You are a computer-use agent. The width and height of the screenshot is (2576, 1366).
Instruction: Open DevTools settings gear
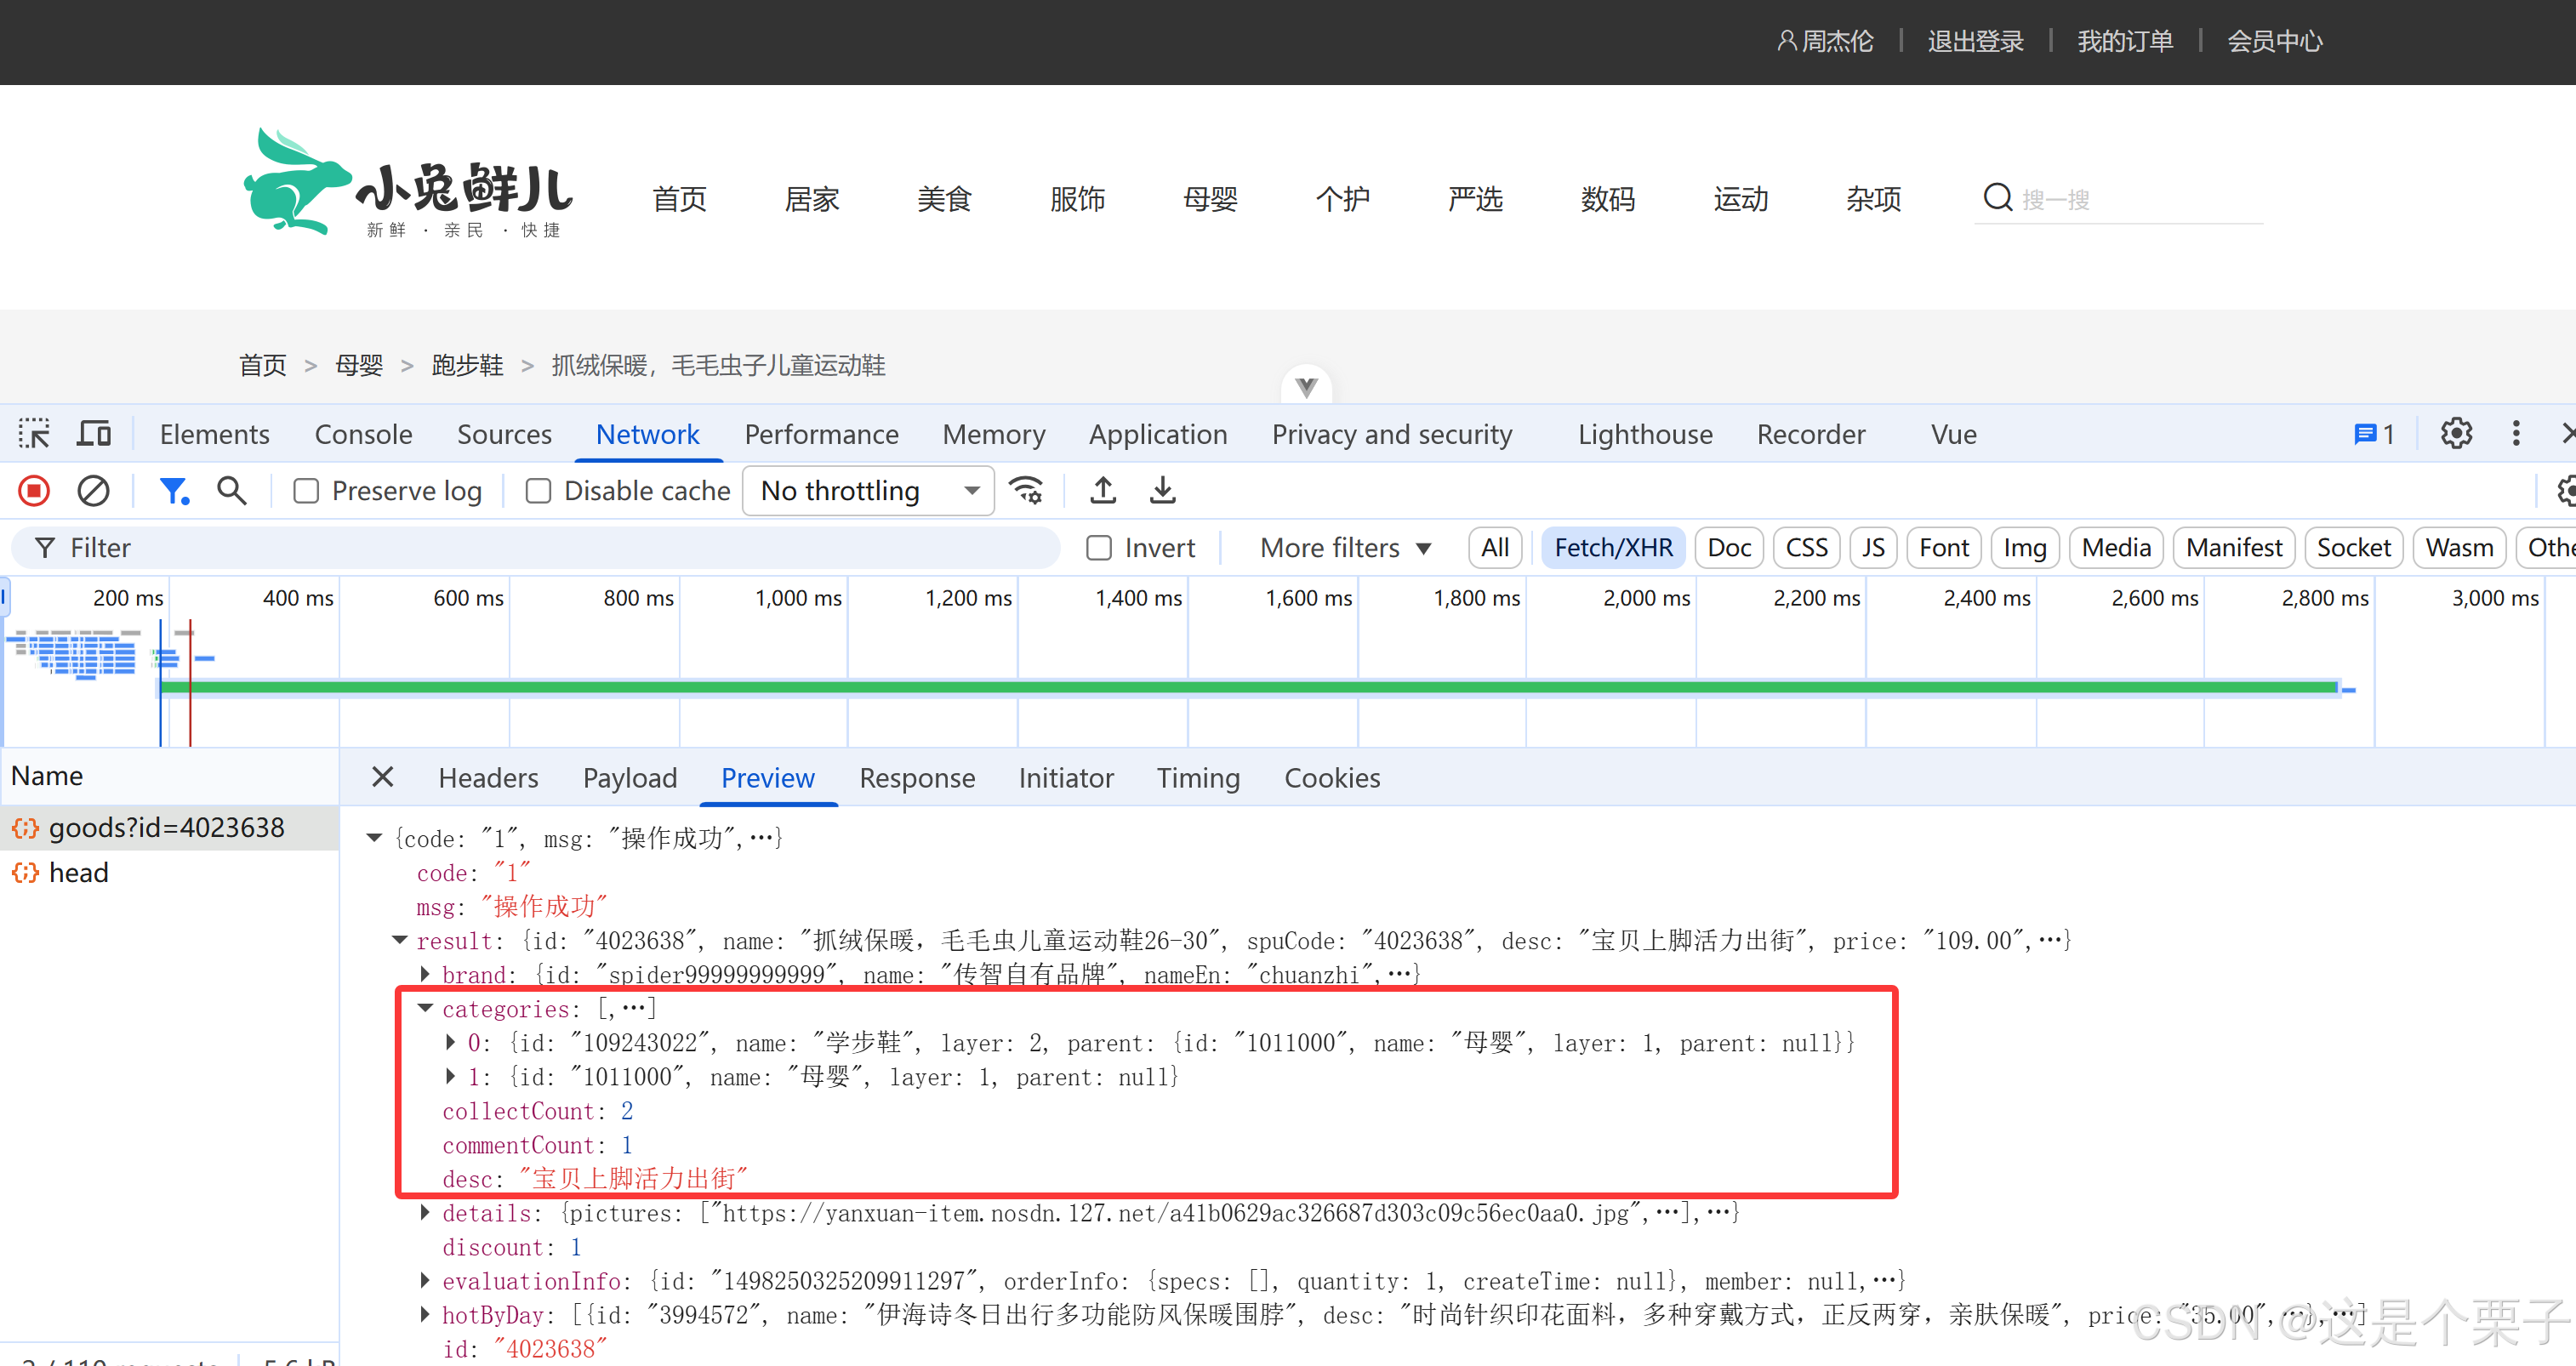click(x=2455, y=434)
